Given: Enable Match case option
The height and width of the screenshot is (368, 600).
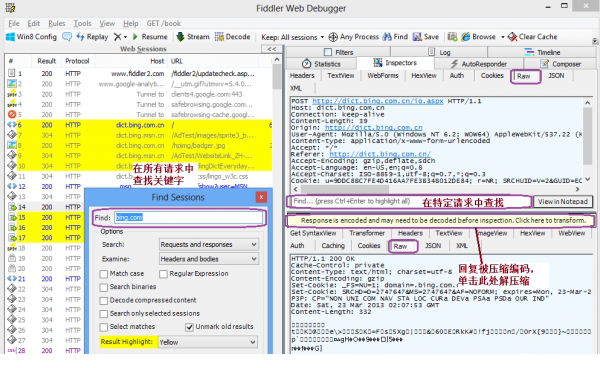Looking at the screenshot, I should pyautogui.click(x=103, y=274).
